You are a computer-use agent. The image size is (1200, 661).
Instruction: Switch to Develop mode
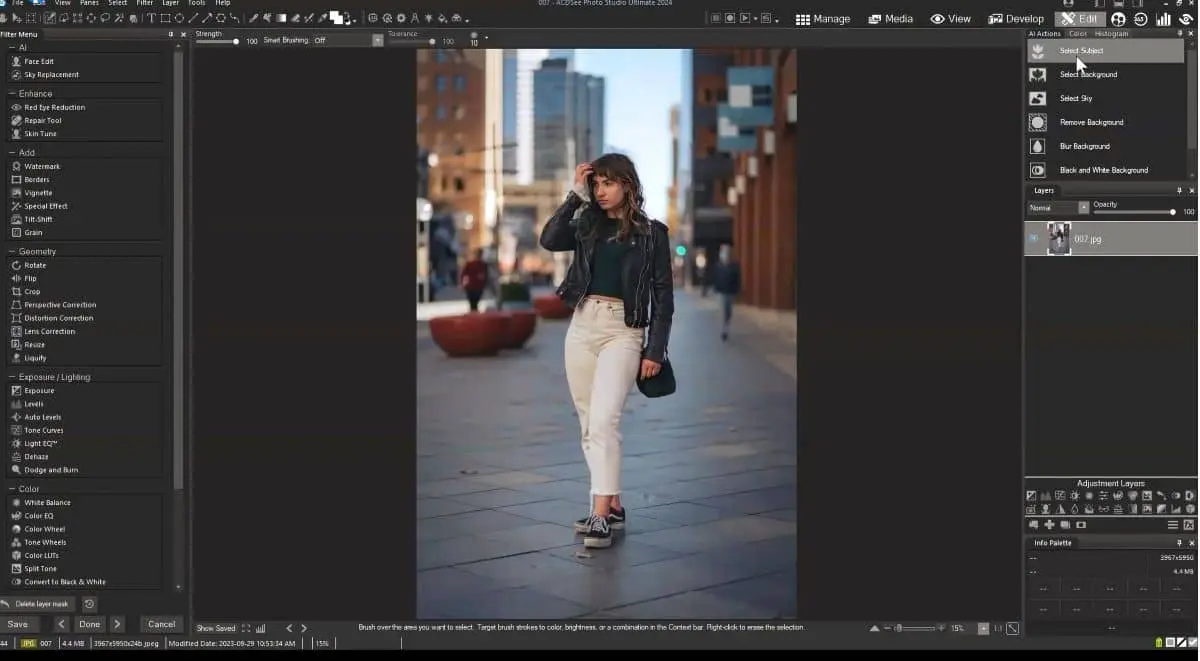(1015, 19)
